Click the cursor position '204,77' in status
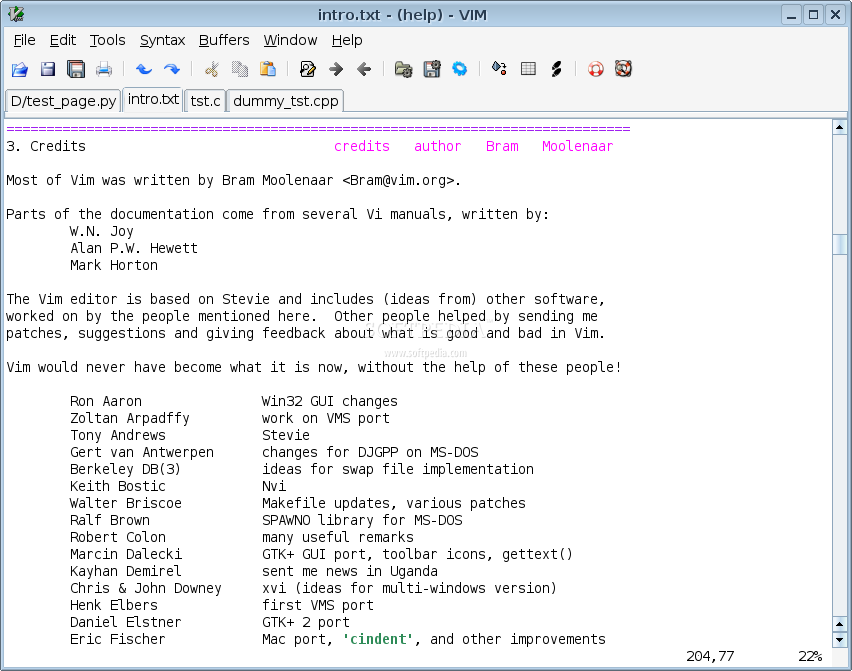852x671 pixels. 710,656
